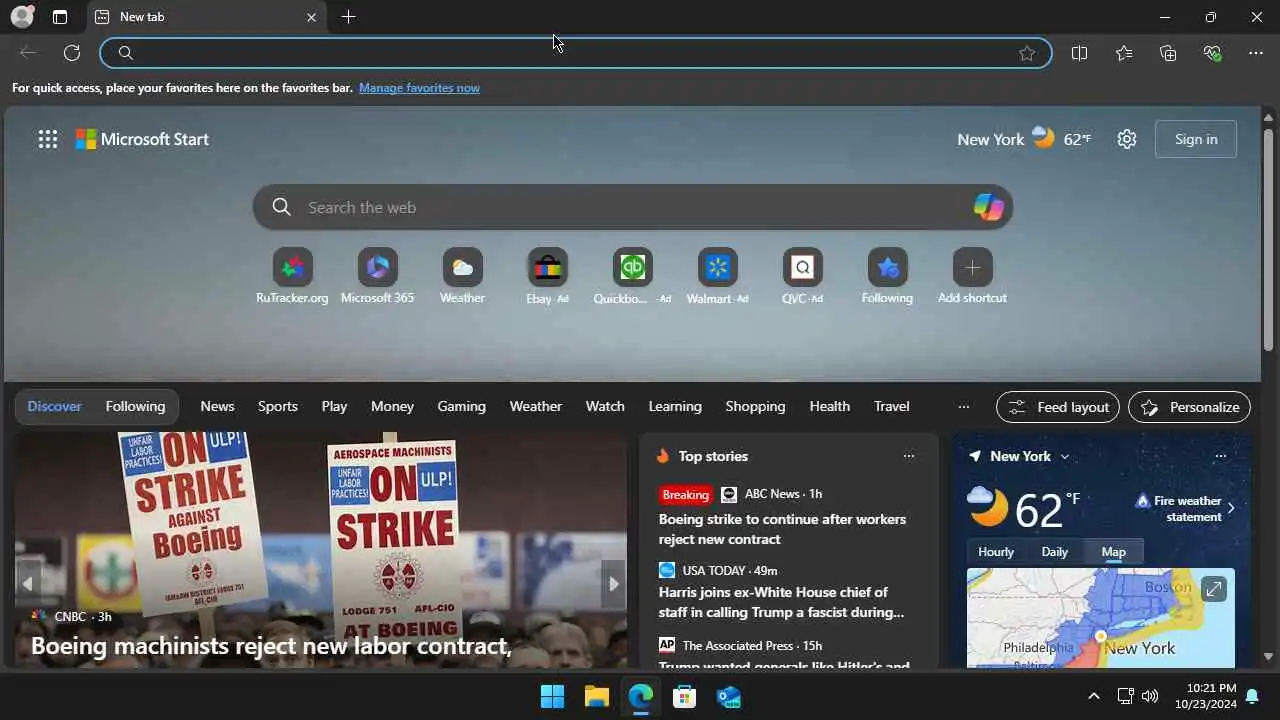Screen dimensions: 1280x720
Task: Add this page to favorites star
Action: click(1027, 53)
